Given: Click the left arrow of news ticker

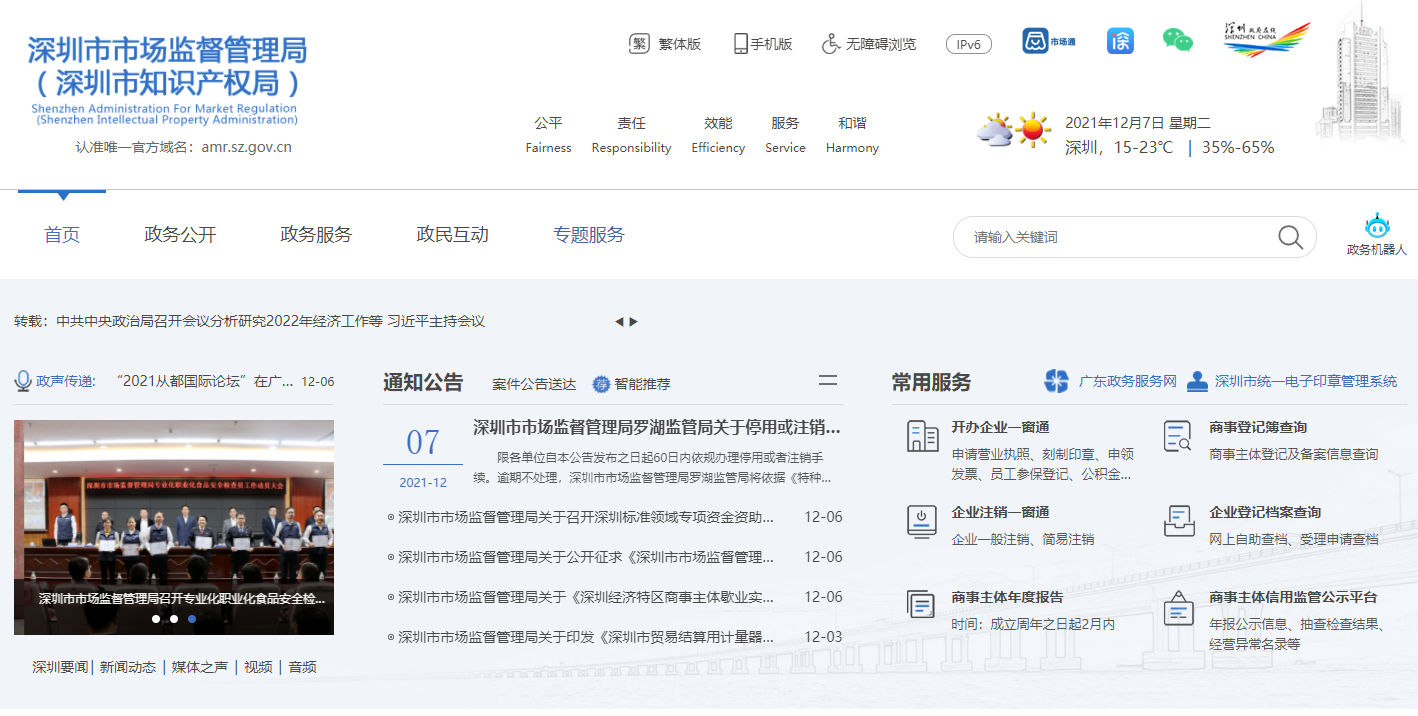Looking at the screenshot, I should tap(621, 321).
